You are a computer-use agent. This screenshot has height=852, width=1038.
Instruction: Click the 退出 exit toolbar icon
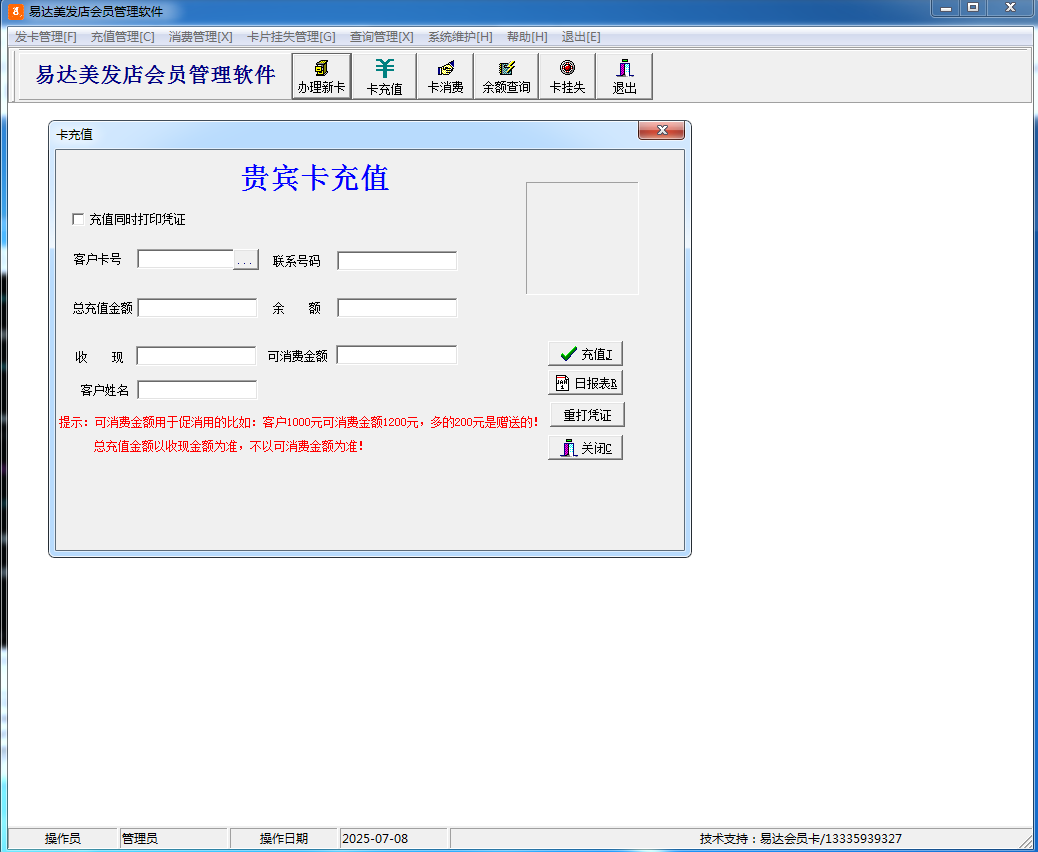pos(624,76)
